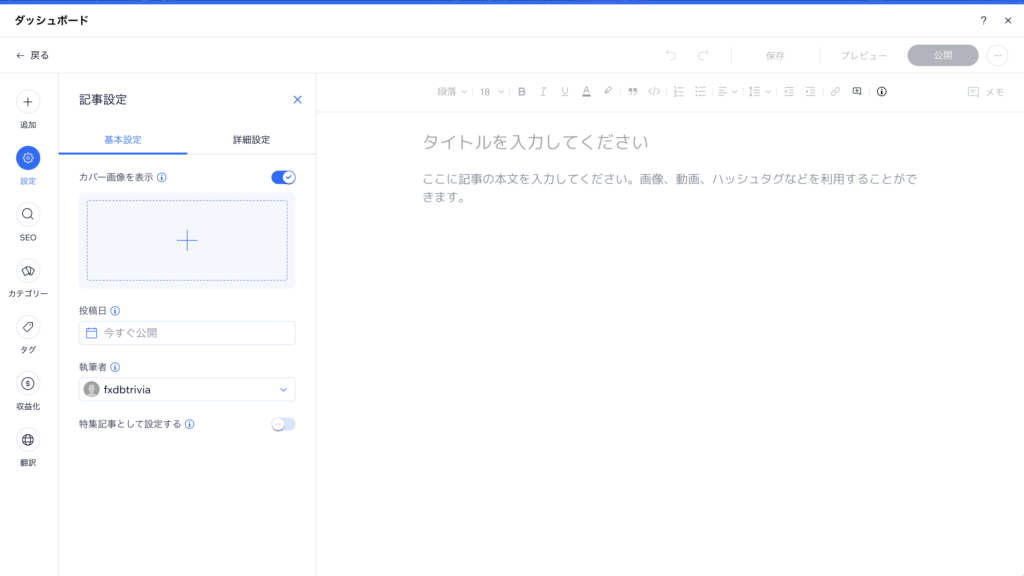Screen dimensions: 1024x576
Task: Click the 投稿日 date field
Action: (x=187, y=333)
